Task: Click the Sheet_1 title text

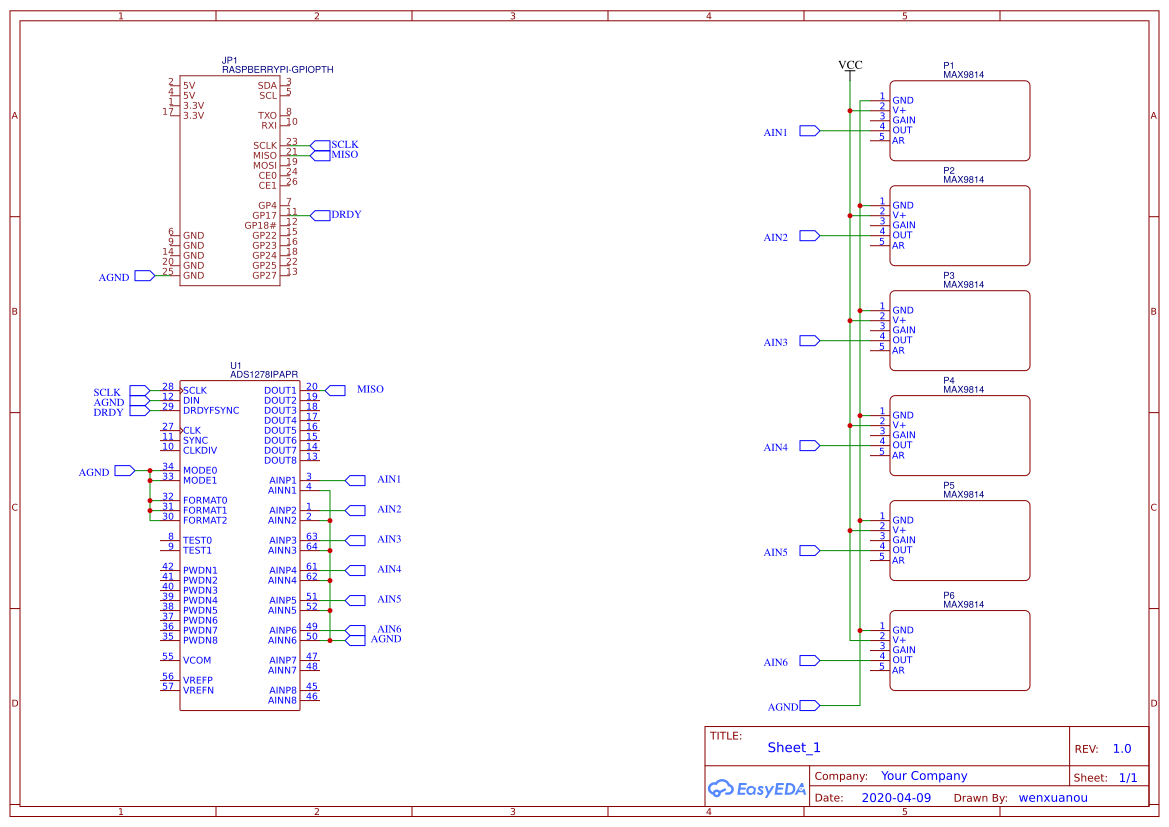Action: click(794, 747)
